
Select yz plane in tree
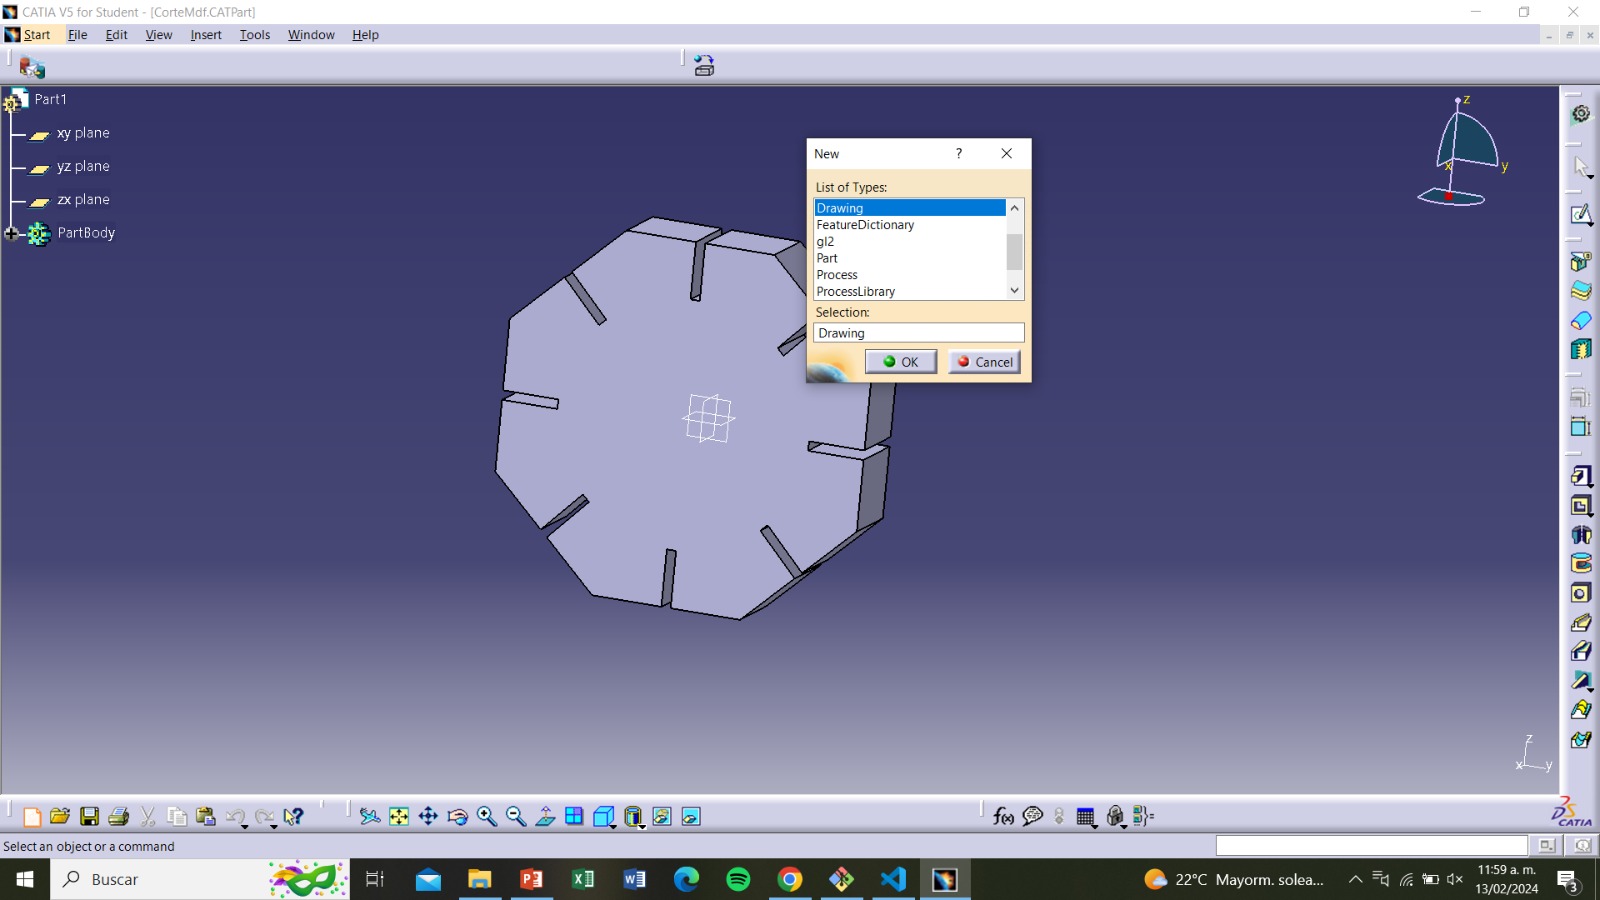83,166
